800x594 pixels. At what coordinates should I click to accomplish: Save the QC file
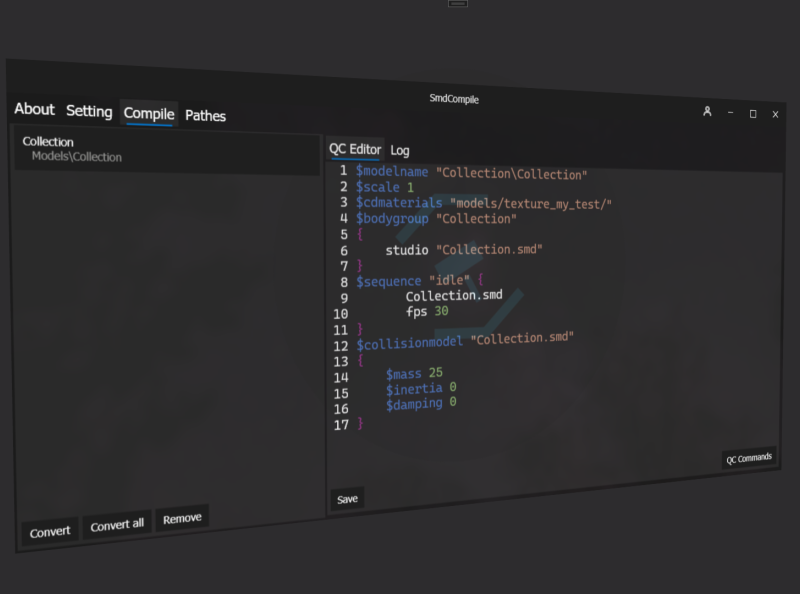click(x=347, y=499)
